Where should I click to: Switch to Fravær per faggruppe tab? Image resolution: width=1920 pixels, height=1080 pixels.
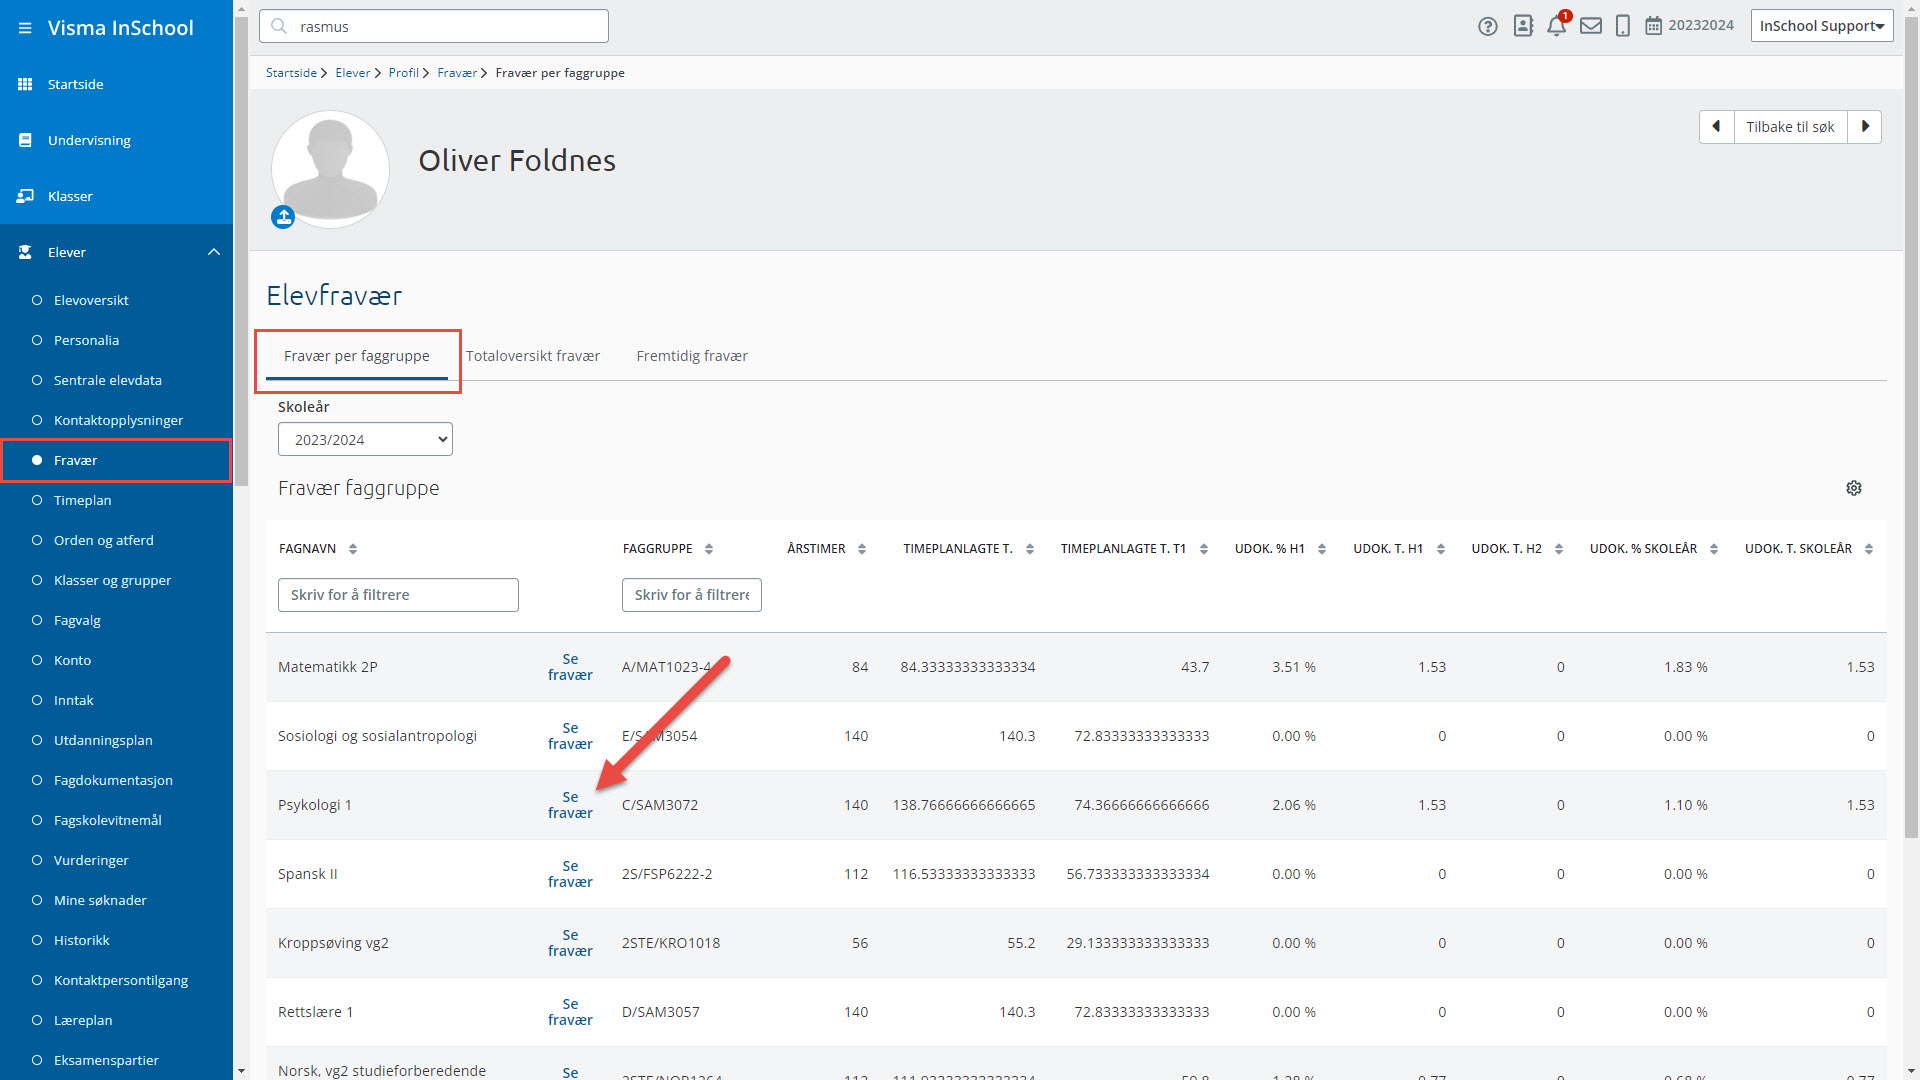[357, 356]
